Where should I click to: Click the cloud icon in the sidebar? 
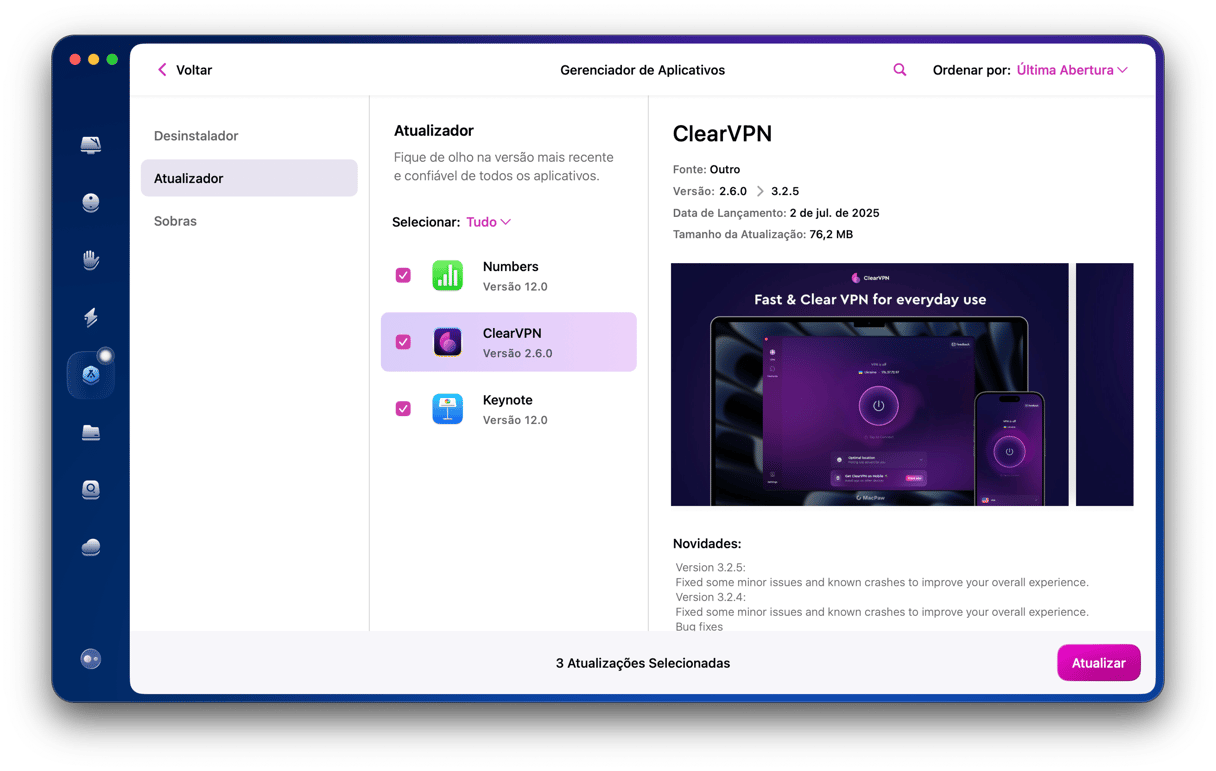pos(91,547)
